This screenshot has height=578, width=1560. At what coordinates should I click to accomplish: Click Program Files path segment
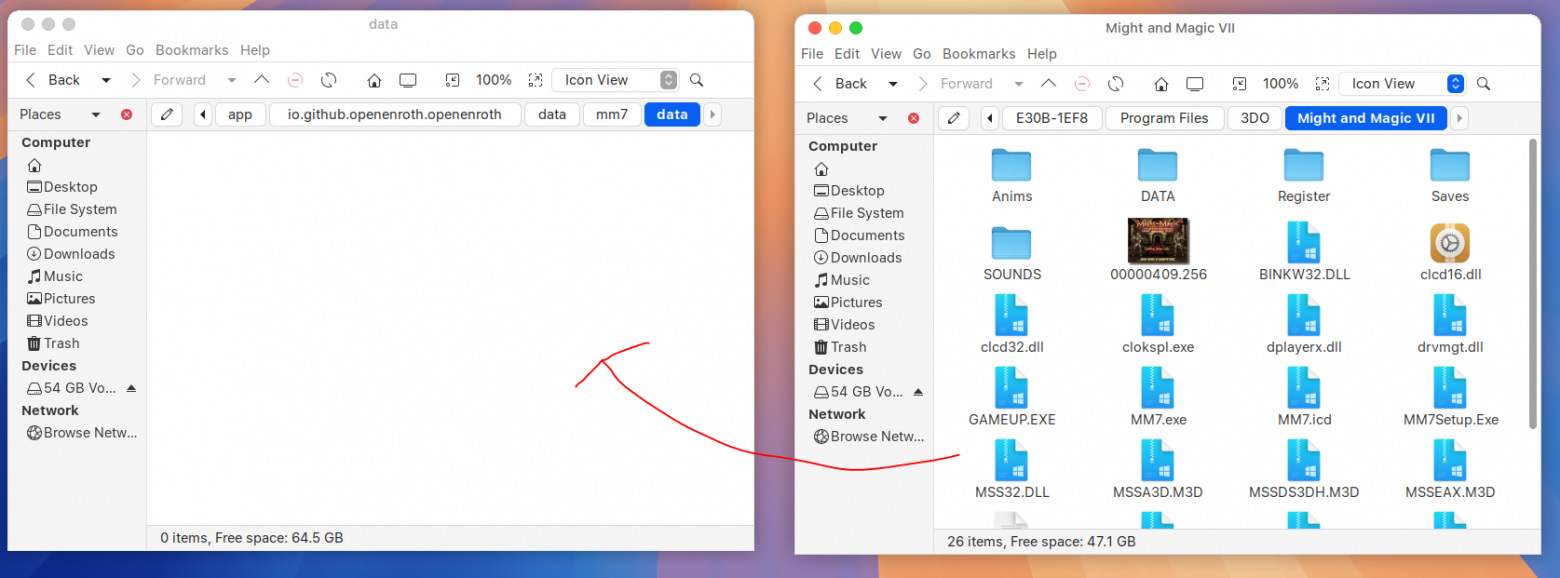pos(1164,118)
